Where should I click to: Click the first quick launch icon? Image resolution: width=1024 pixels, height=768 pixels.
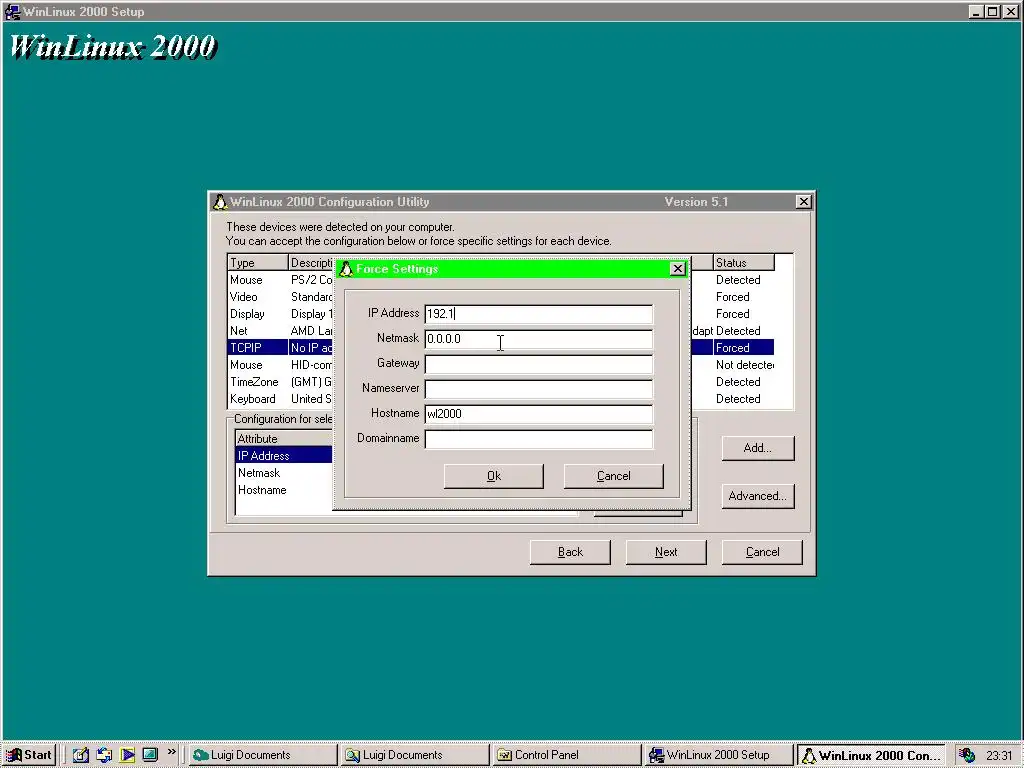click(80, 755)
